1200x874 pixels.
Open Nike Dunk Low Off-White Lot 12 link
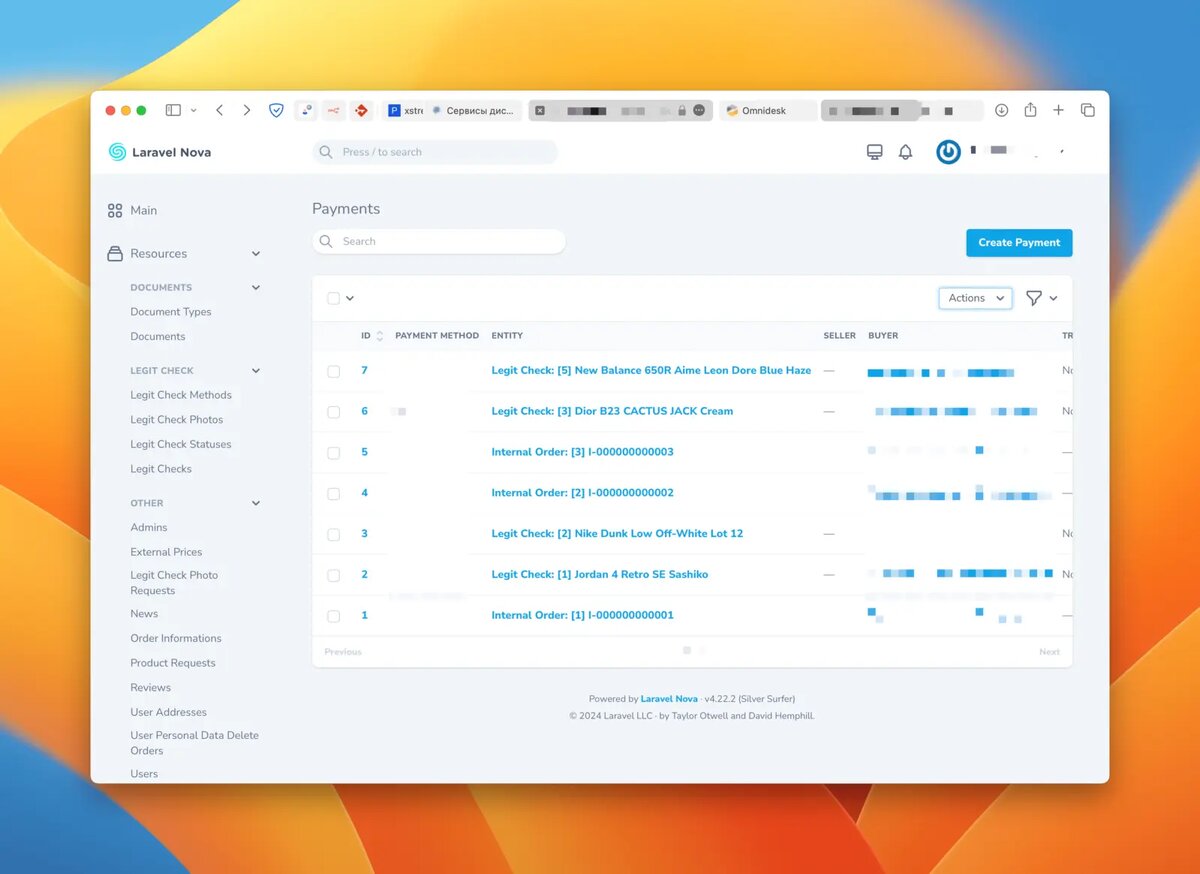(x=617, y=534)
